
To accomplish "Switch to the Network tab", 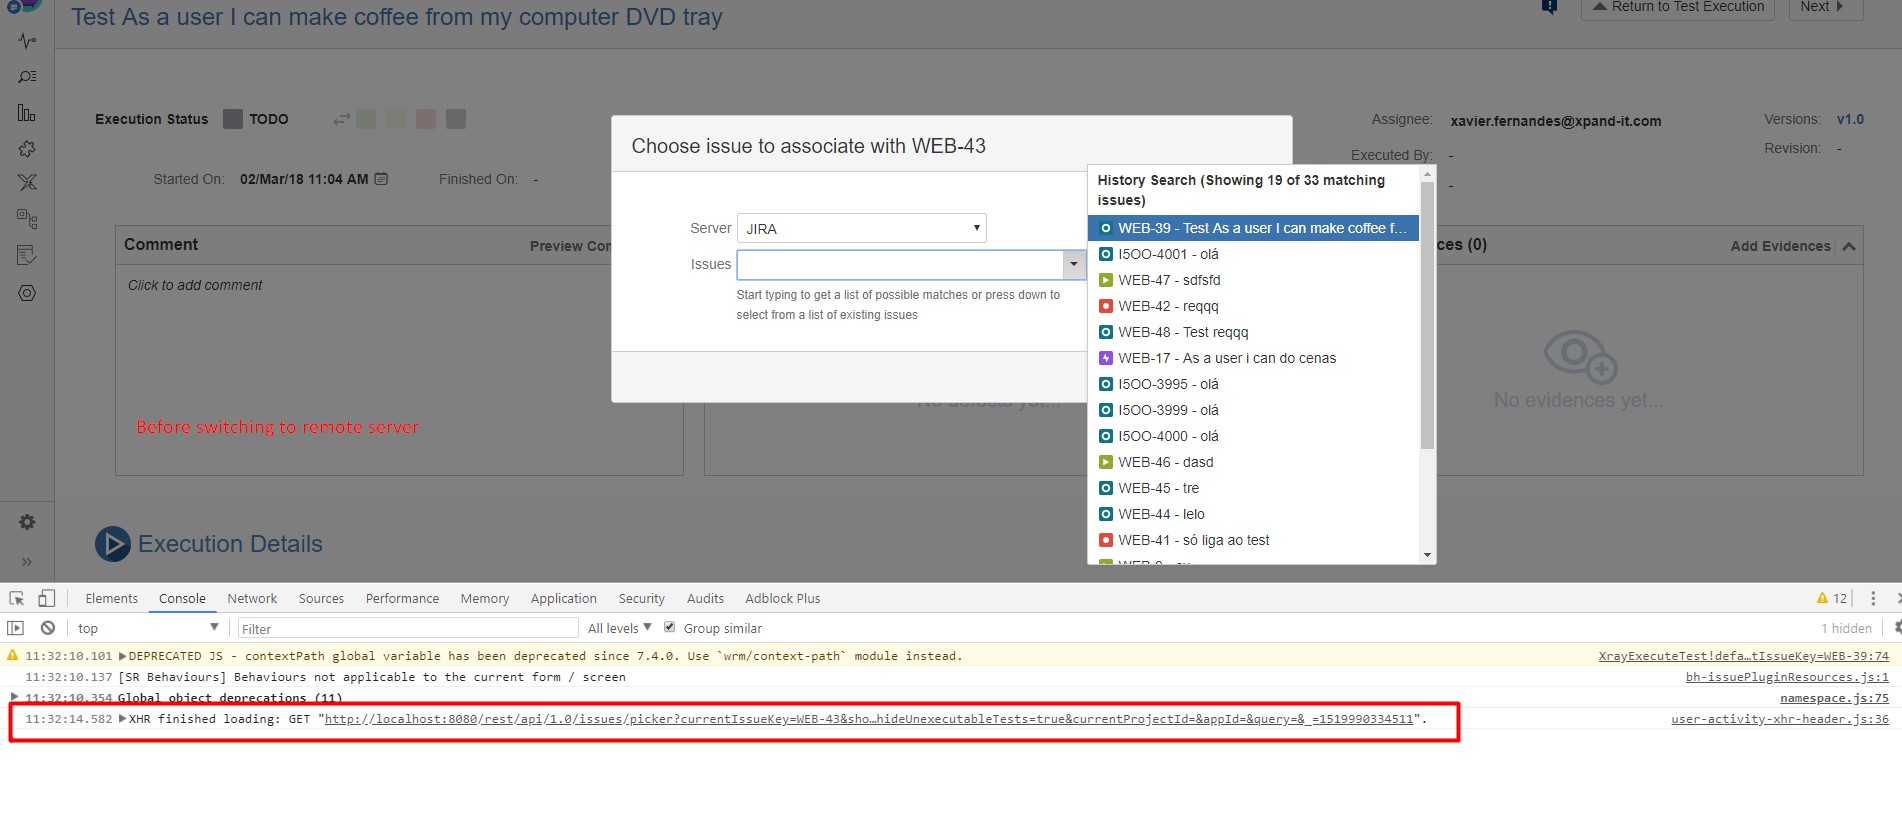I will click(252, 598).
